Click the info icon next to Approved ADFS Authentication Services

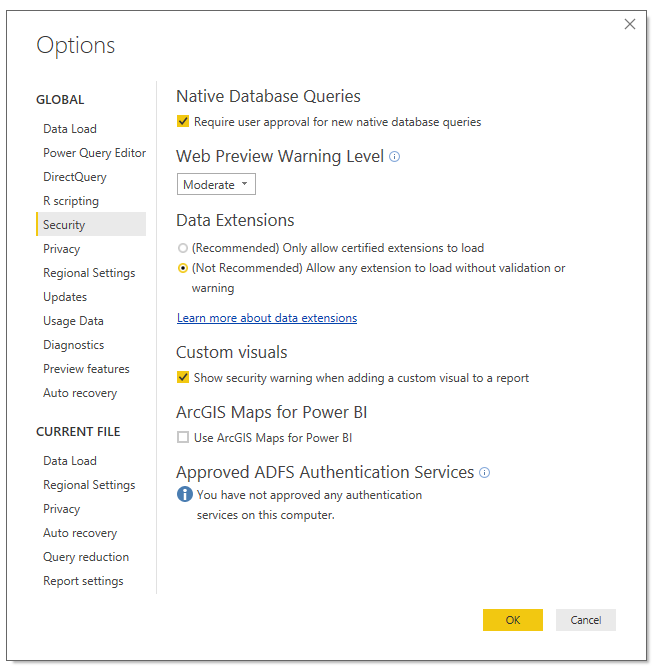tap(484, 472)
